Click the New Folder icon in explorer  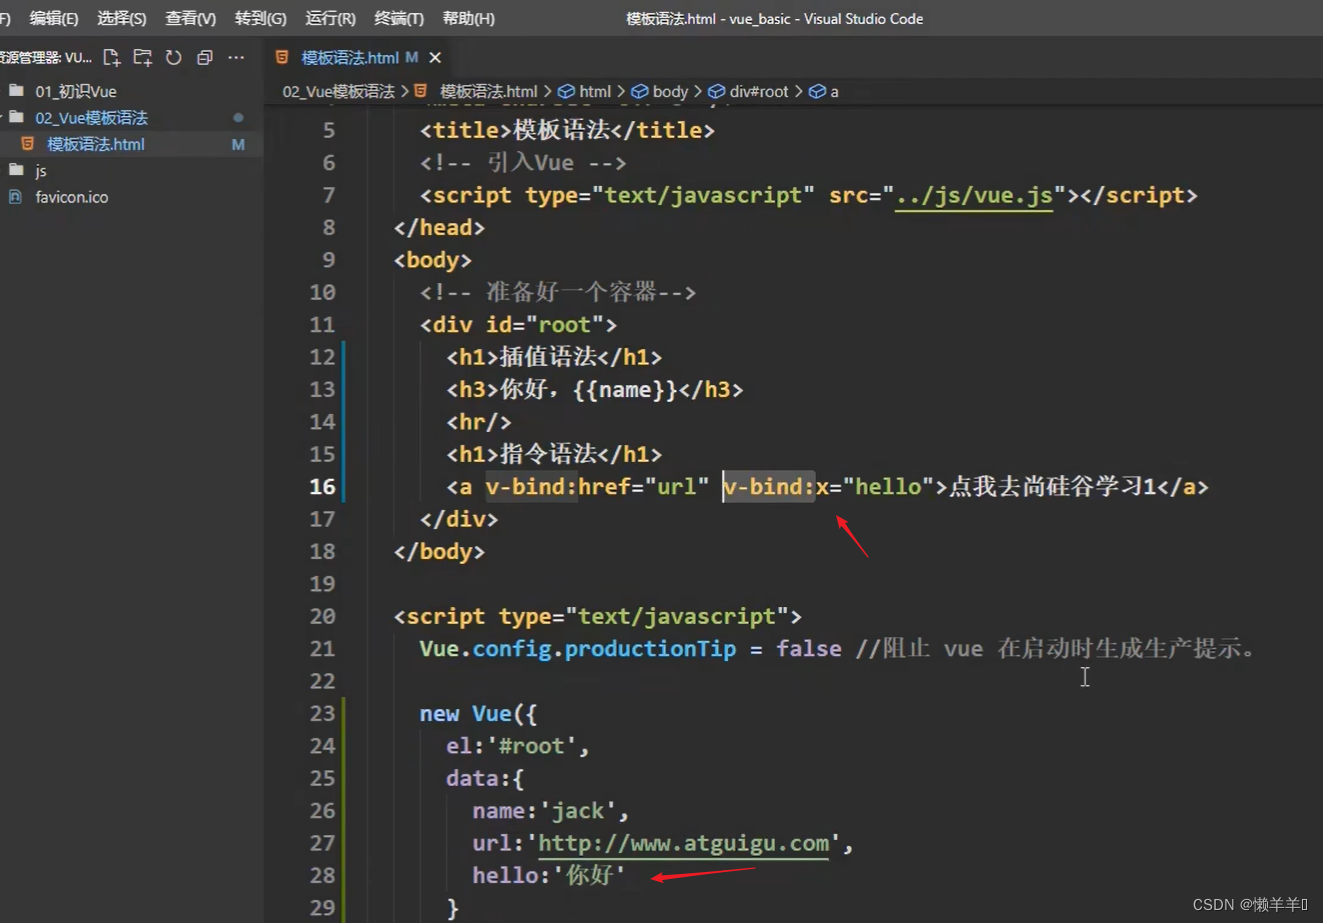143,58
